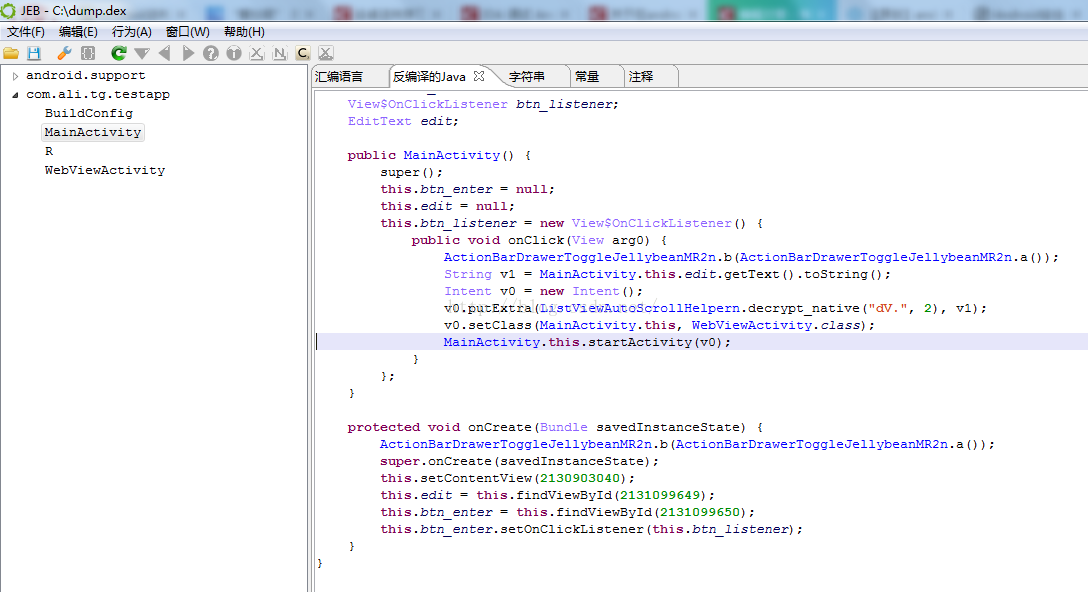Image resolution: width=1088 pixels, height=592 pixels.
Task: Click the N rename toolbar icon
Action: [280, 53]
